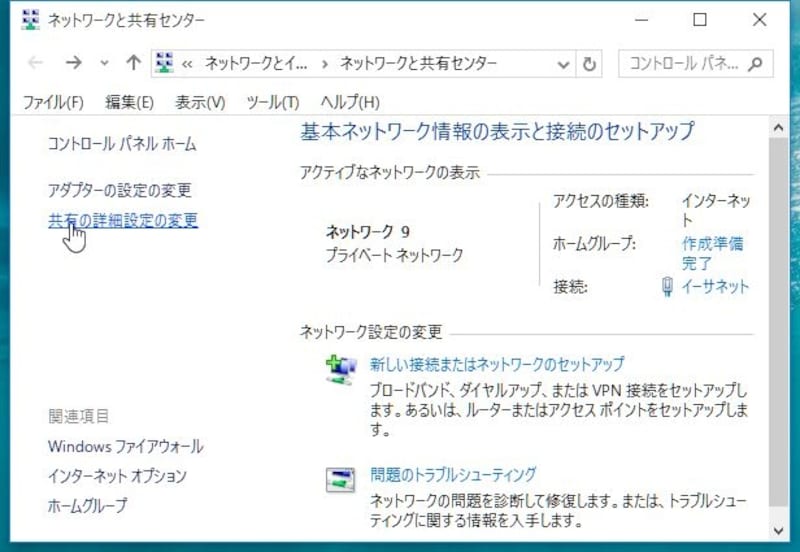The width and height of the screenshot is (800, 552).
Task: Go forward with the forward arrow
Action: [74, 63]
